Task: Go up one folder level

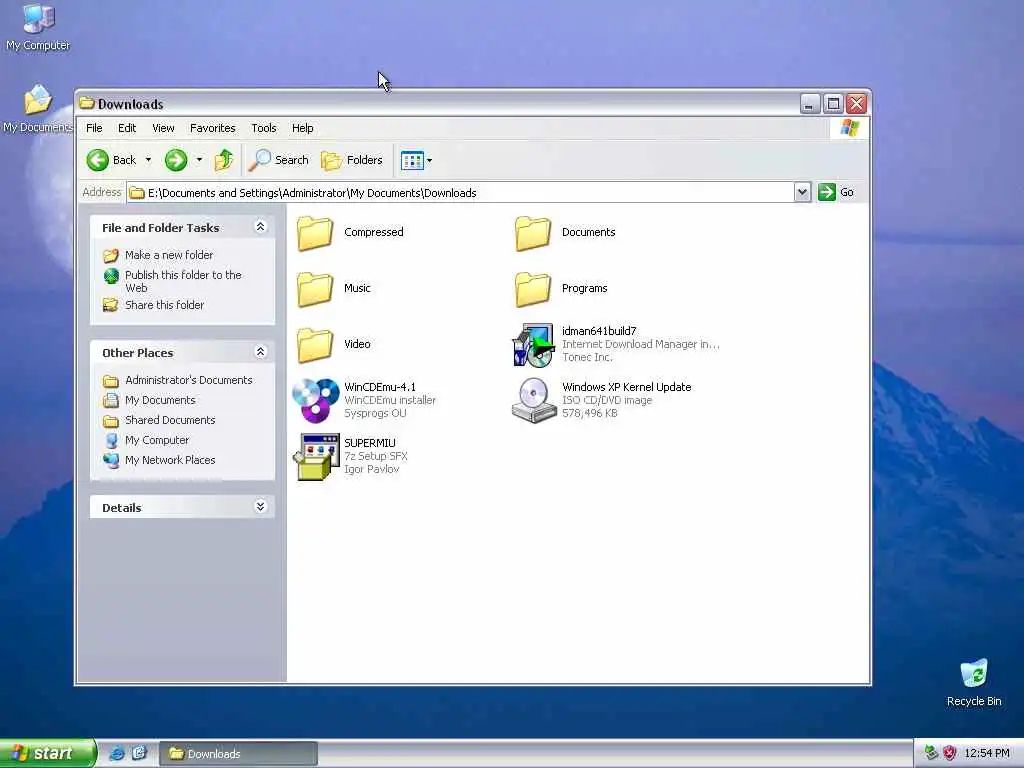Action: [224, 160]
